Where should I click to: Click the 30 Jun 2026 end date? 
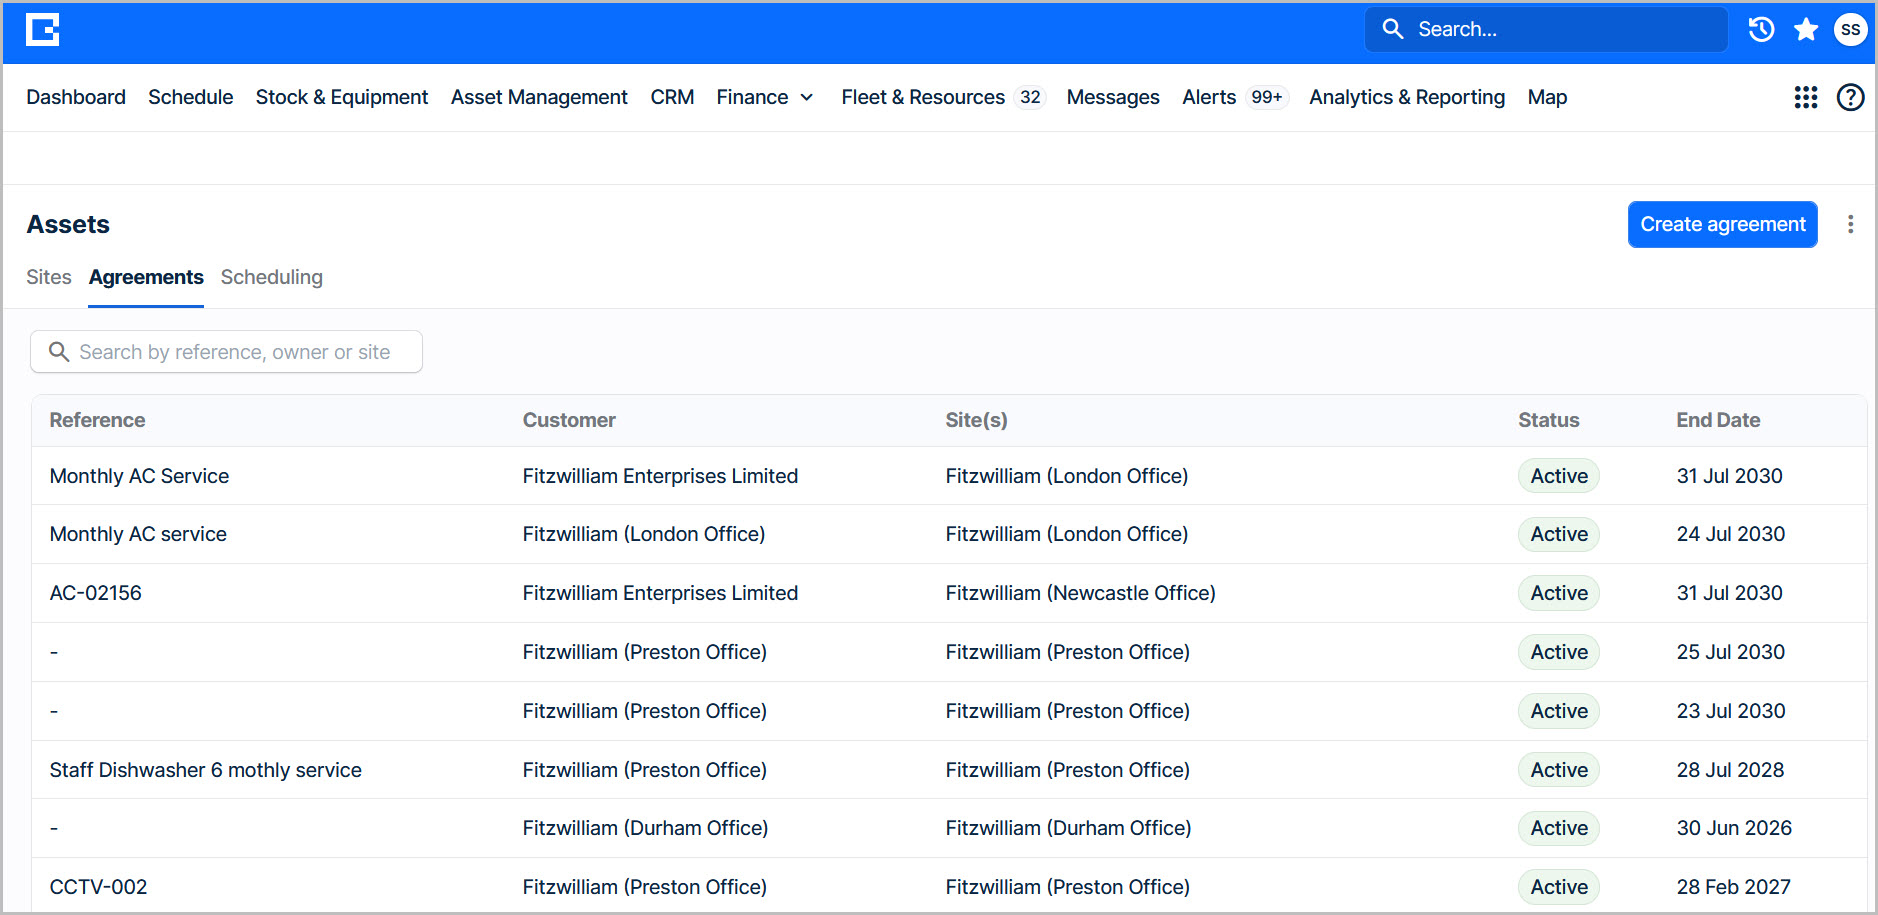1734,828
